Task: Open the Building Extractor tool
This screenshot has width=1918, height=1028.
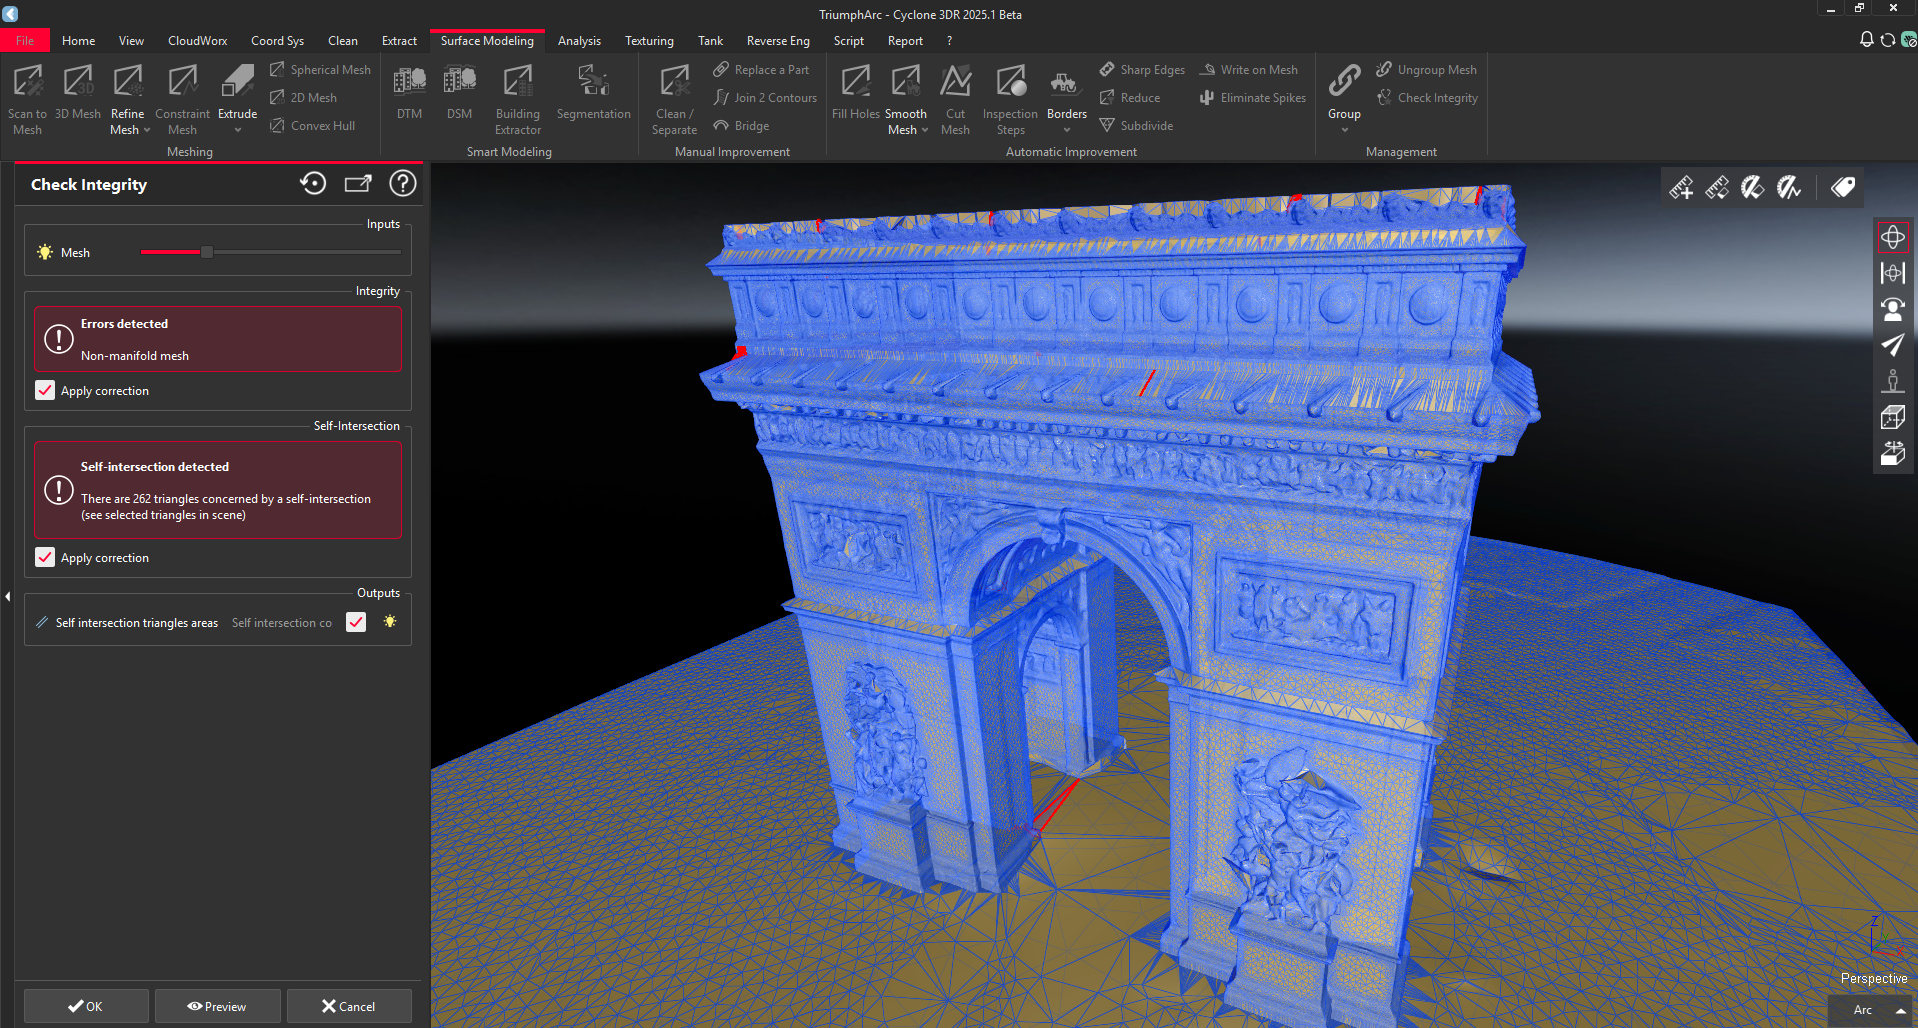Action: tap(517, 82)
